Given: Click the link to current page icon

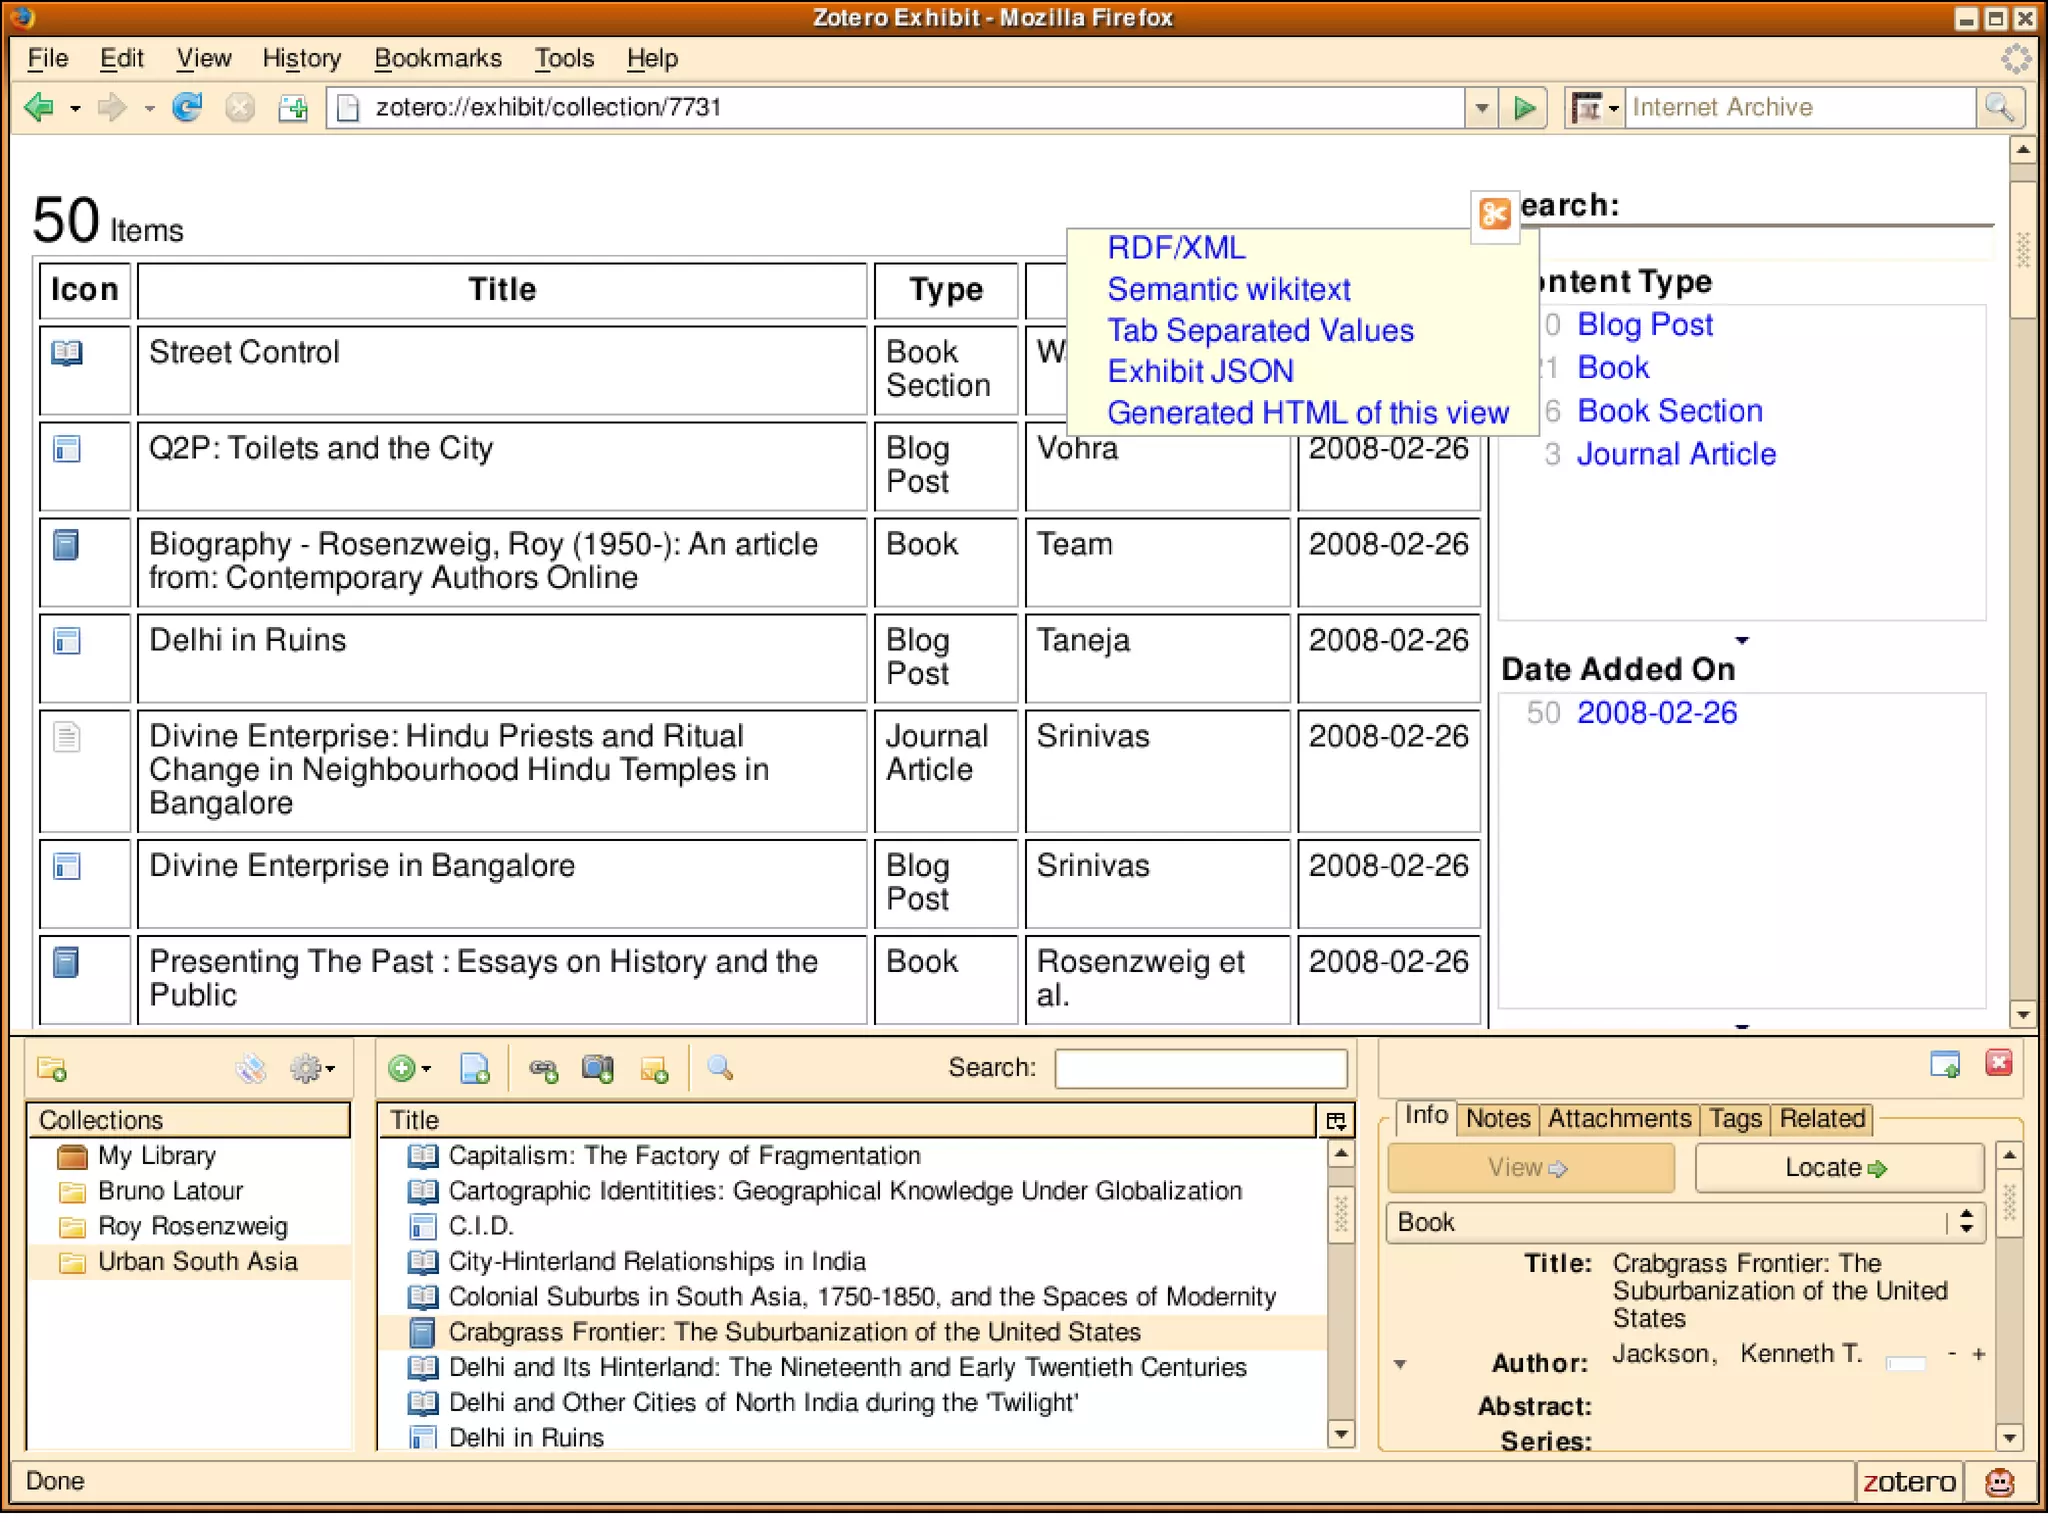Looking at the screenshot, I should pyautogui.click(x=543, y=1069).
